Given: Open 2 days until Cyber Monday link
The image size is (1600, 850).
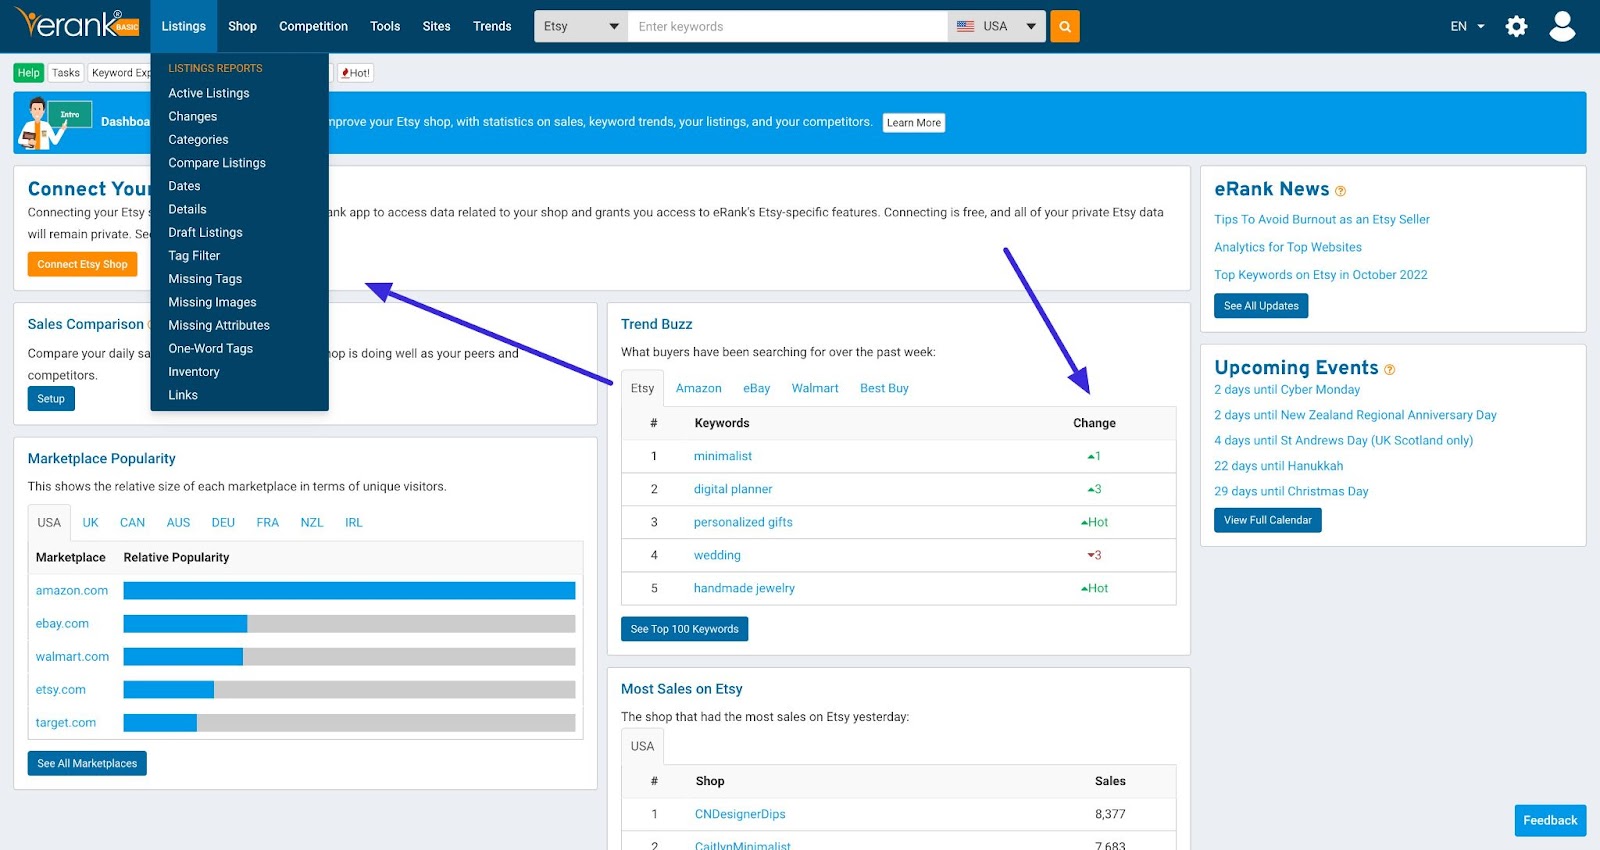Looking at the screenshot, I should [x=1287, y=390].
